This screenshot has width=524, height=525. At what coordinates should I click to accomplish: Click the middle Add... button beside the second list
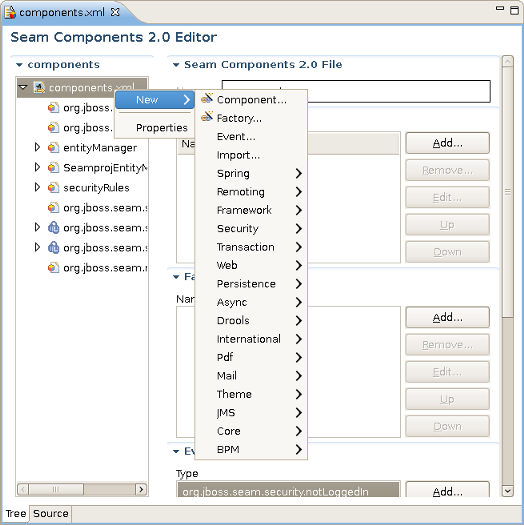click(447, 317)
